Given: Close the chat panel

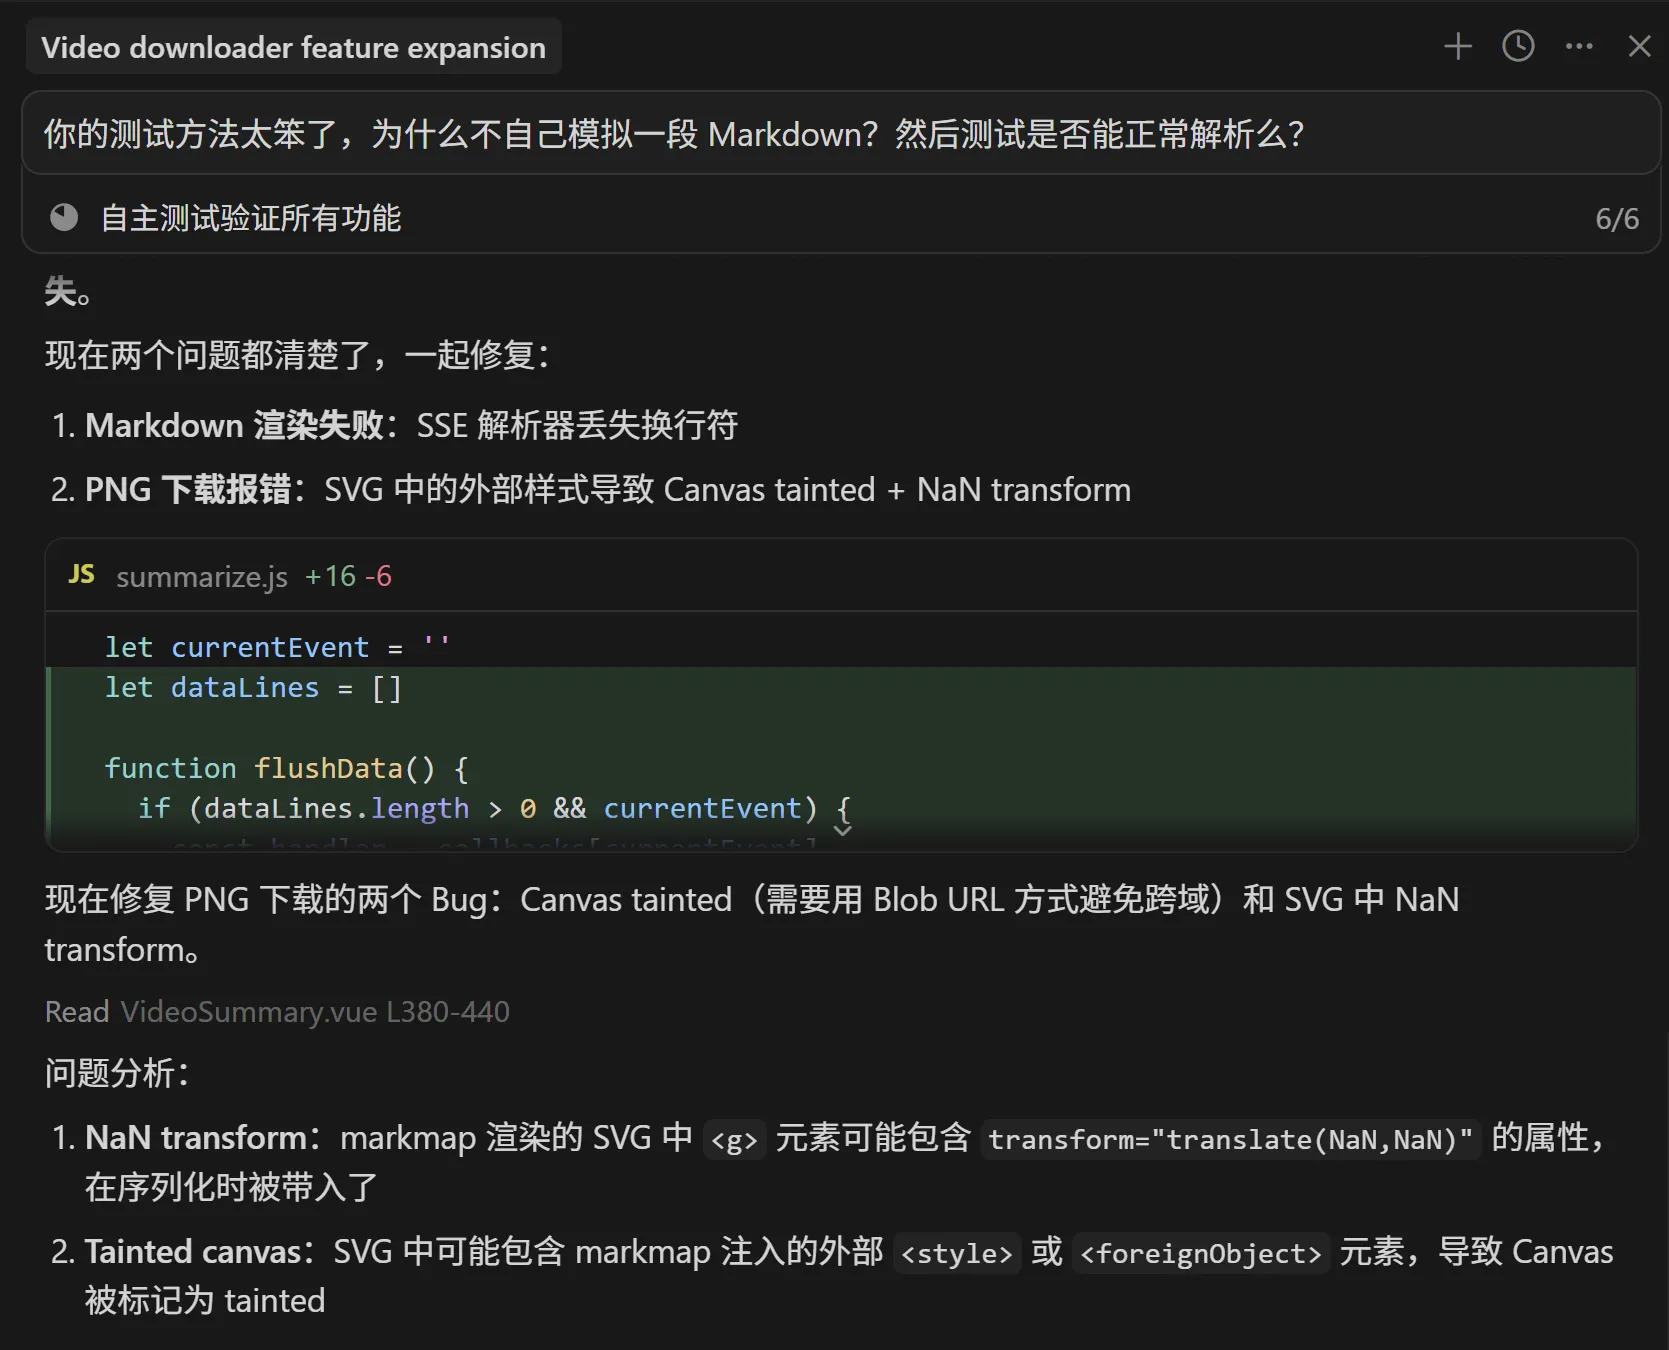Looking at the screenshot, I should tap(1639, 46).
